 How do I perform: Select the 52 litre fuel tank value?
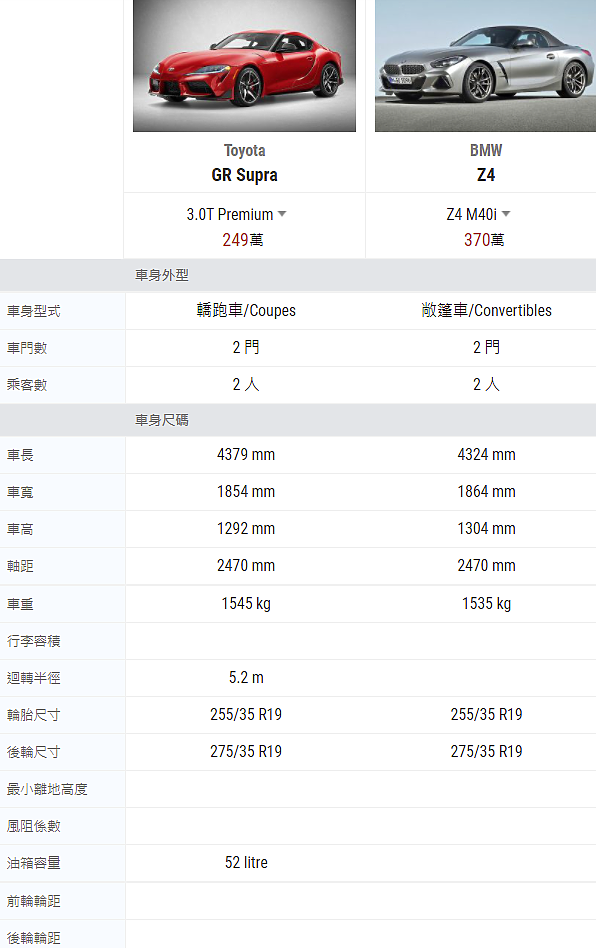[246, 862]
